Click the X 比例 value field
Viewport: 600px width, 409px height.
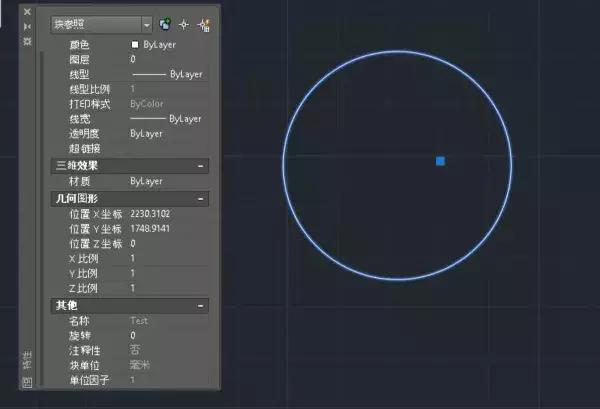click(169, 259)
